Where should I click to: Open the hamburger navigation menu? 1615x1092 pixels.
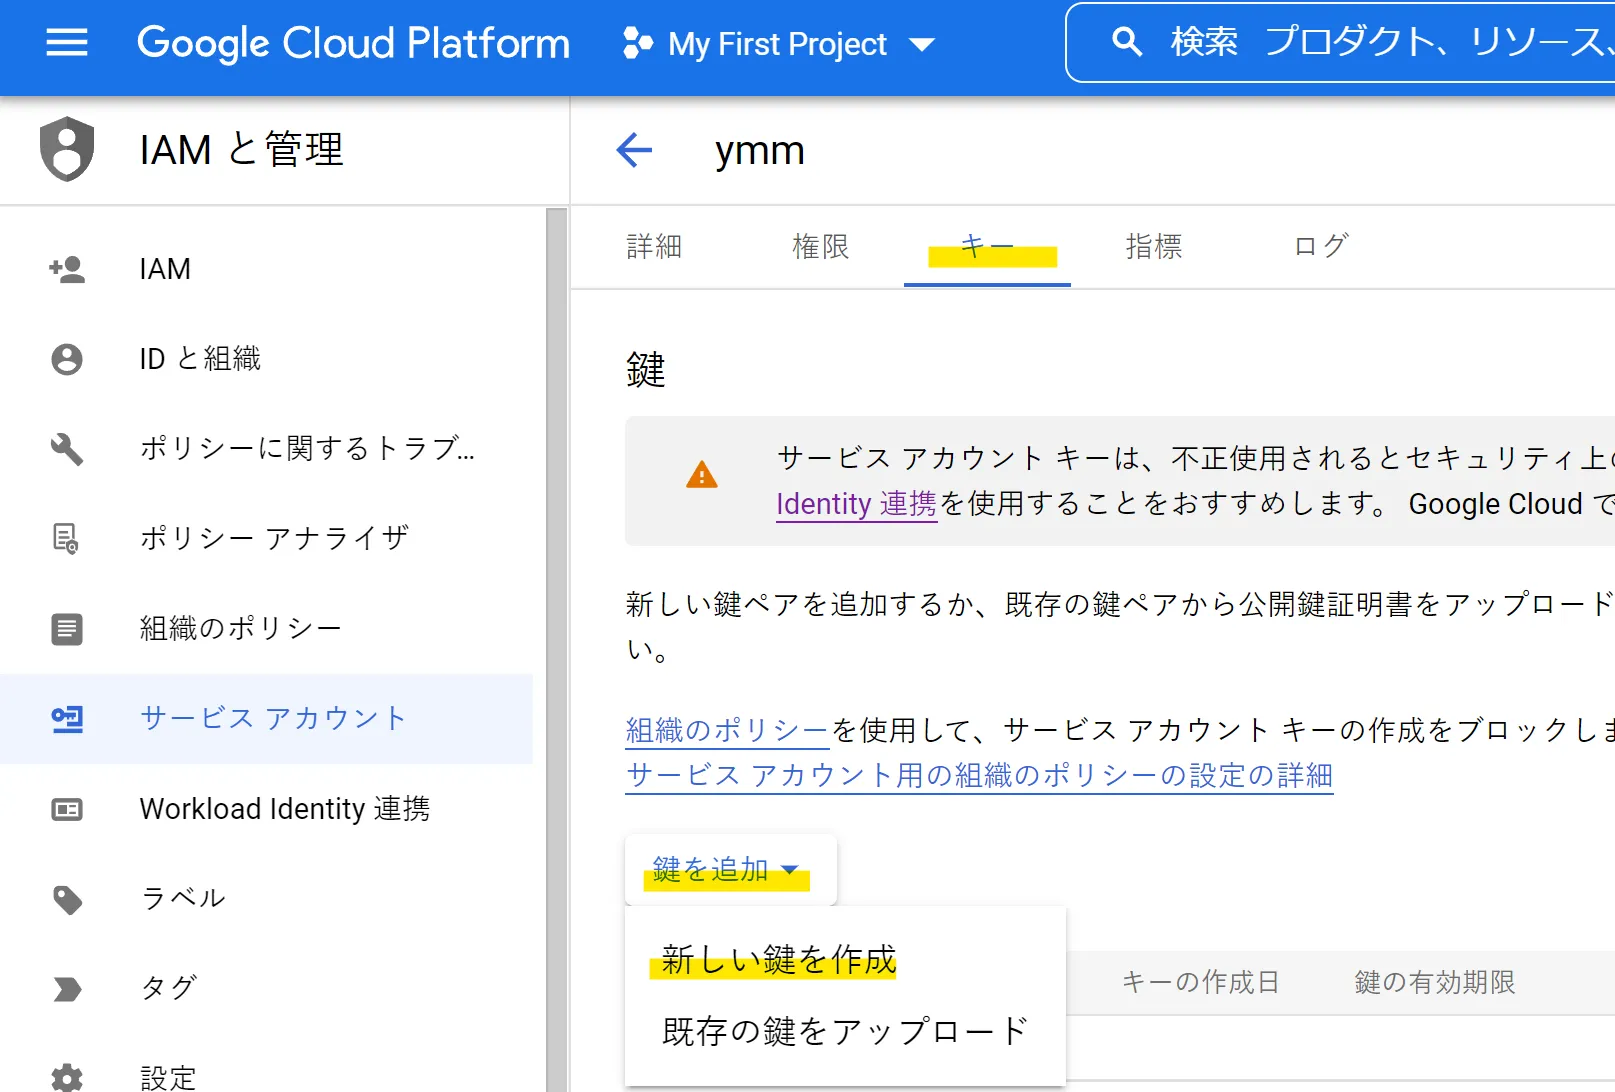67,43
